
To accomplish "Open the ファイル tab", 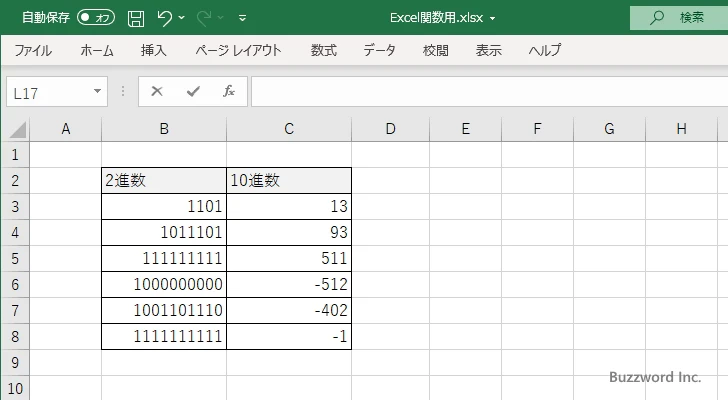I will pos(33,50).
